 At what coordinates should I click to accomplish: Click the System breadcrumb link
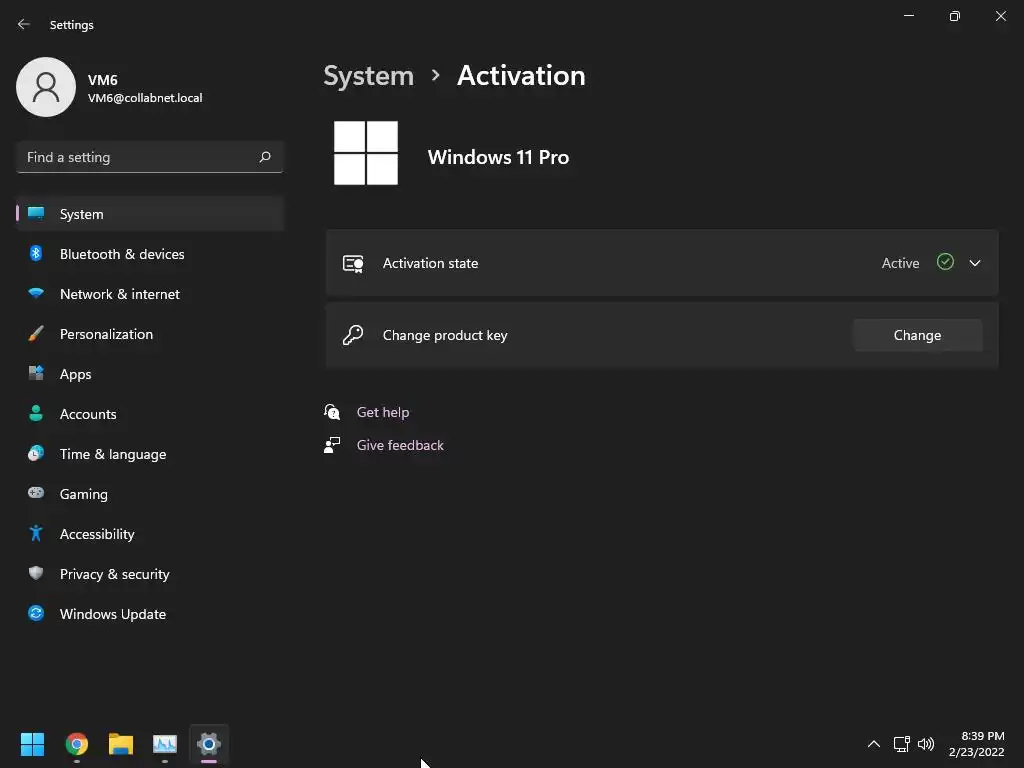[x=368, y=76]
